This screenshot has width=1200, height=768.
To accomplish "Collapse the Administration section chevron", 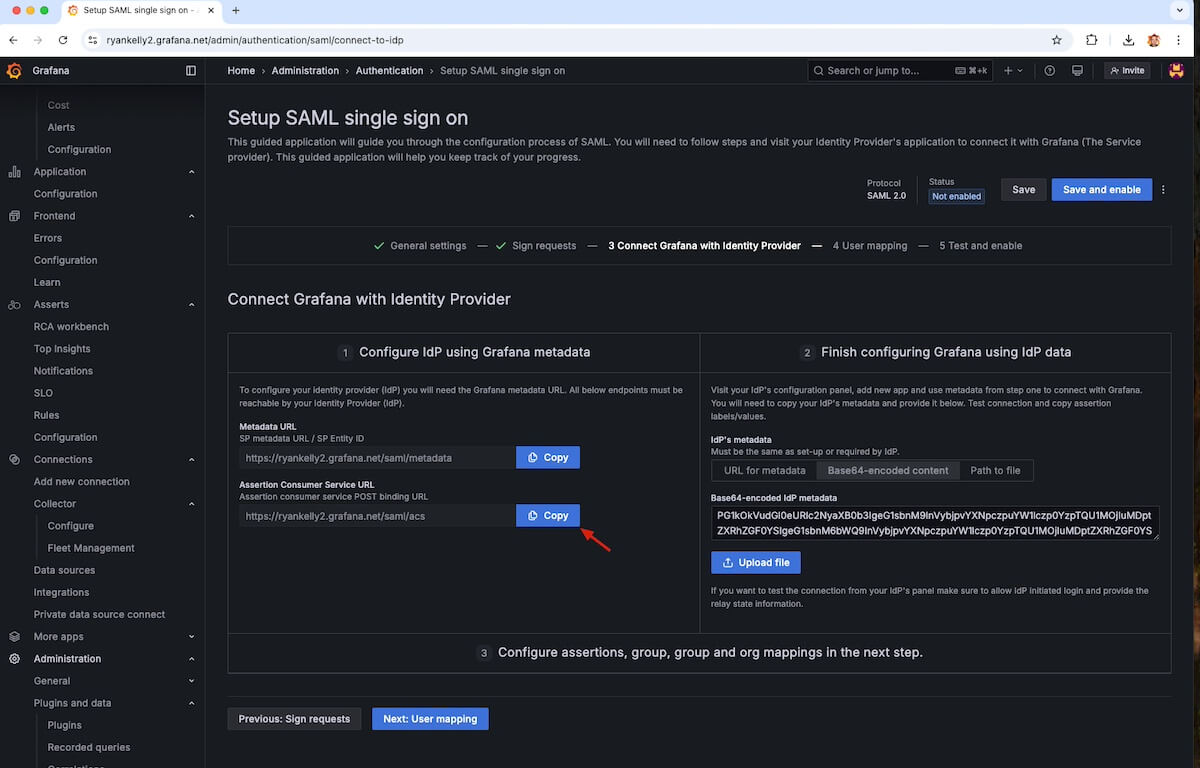I will coord(191,658).
